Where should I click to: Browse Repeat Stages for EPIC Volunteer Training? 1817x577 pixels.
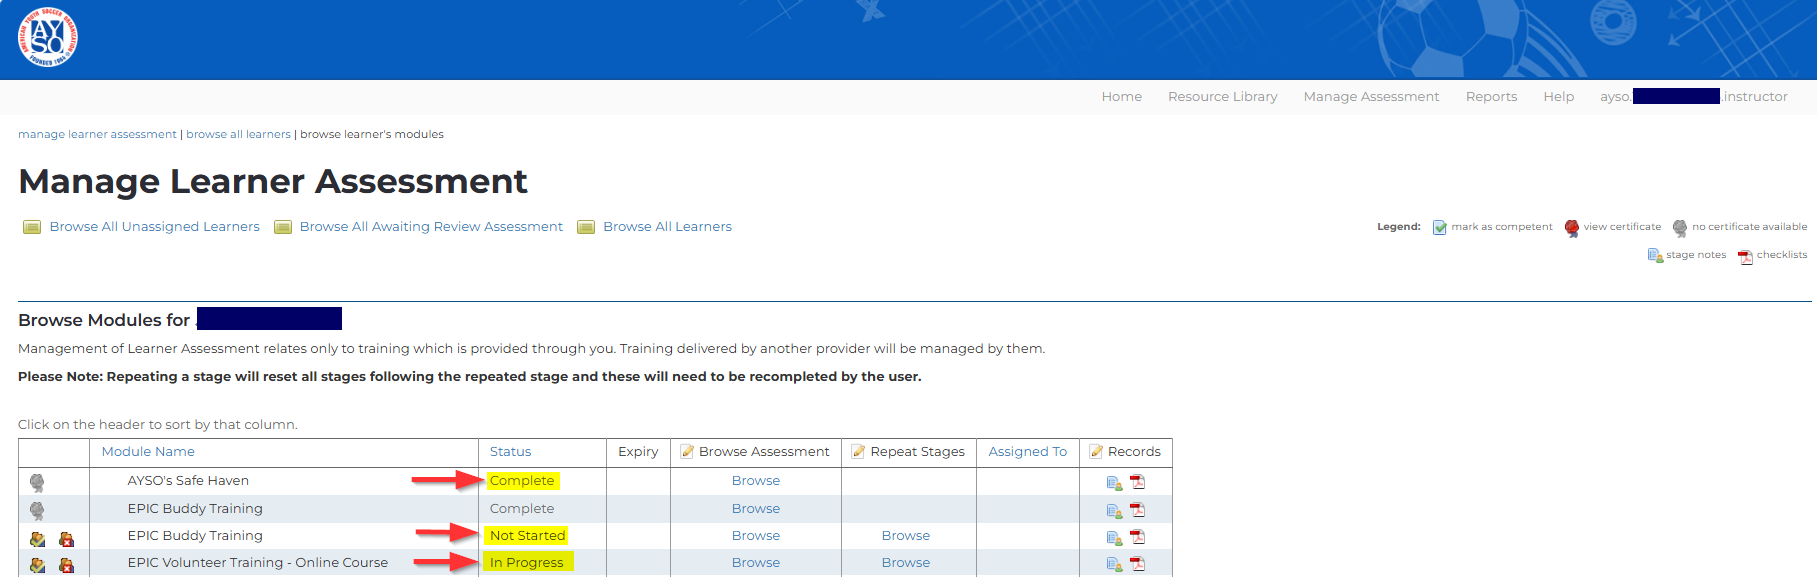point(905,563)
